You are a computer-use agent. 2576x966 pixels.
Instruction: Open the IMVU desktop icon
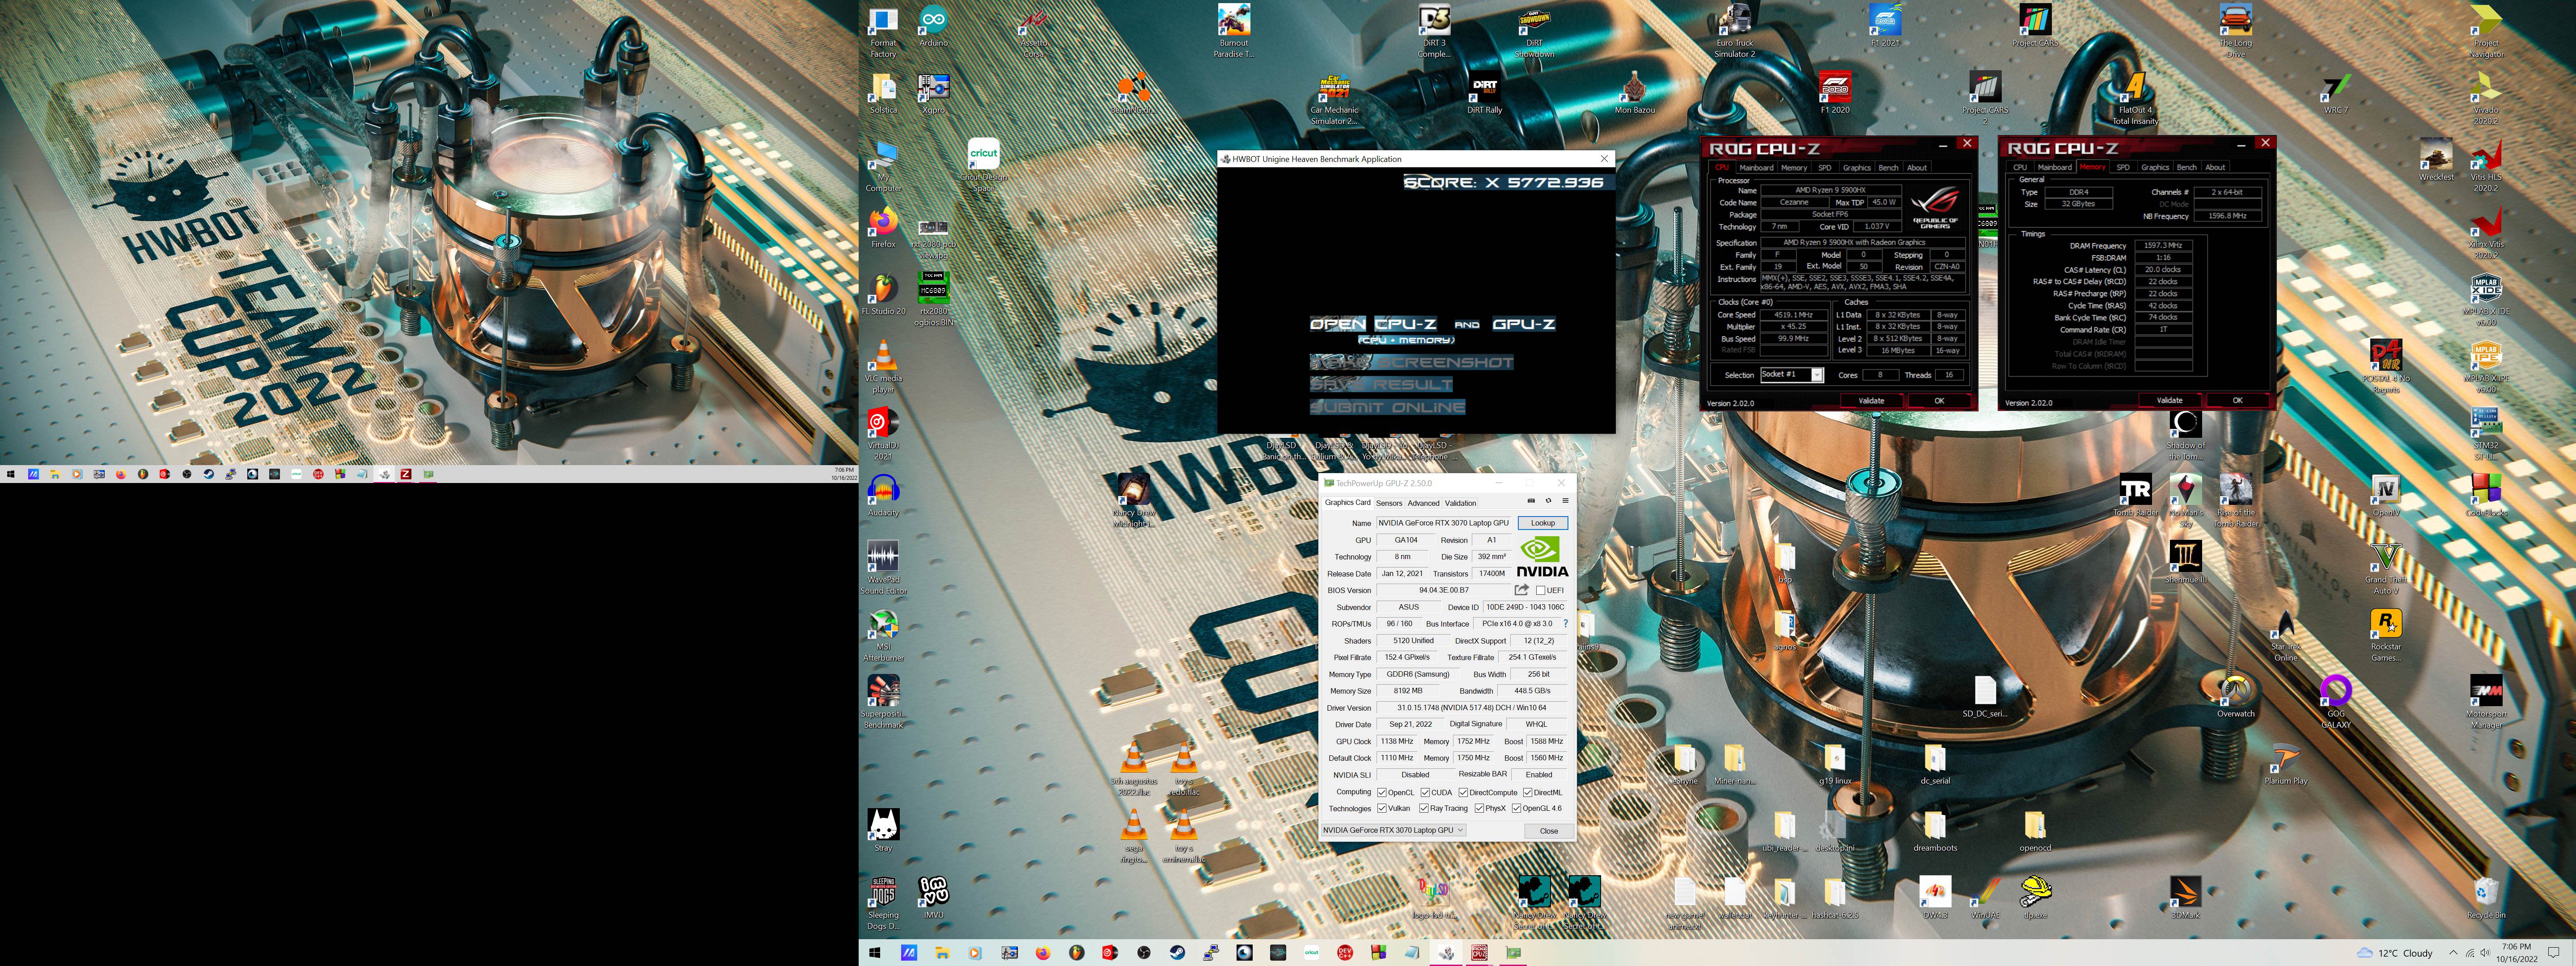(933, 898)
